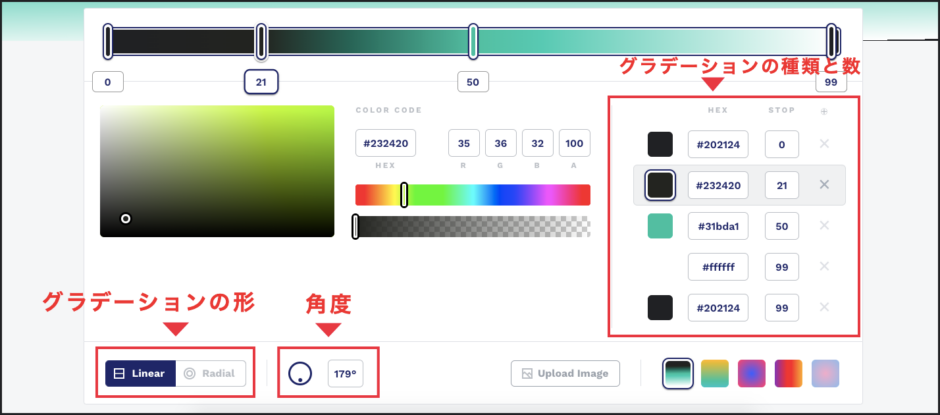Add a new color stop with plus icon
Screen dimensions: 940x415
824,112
